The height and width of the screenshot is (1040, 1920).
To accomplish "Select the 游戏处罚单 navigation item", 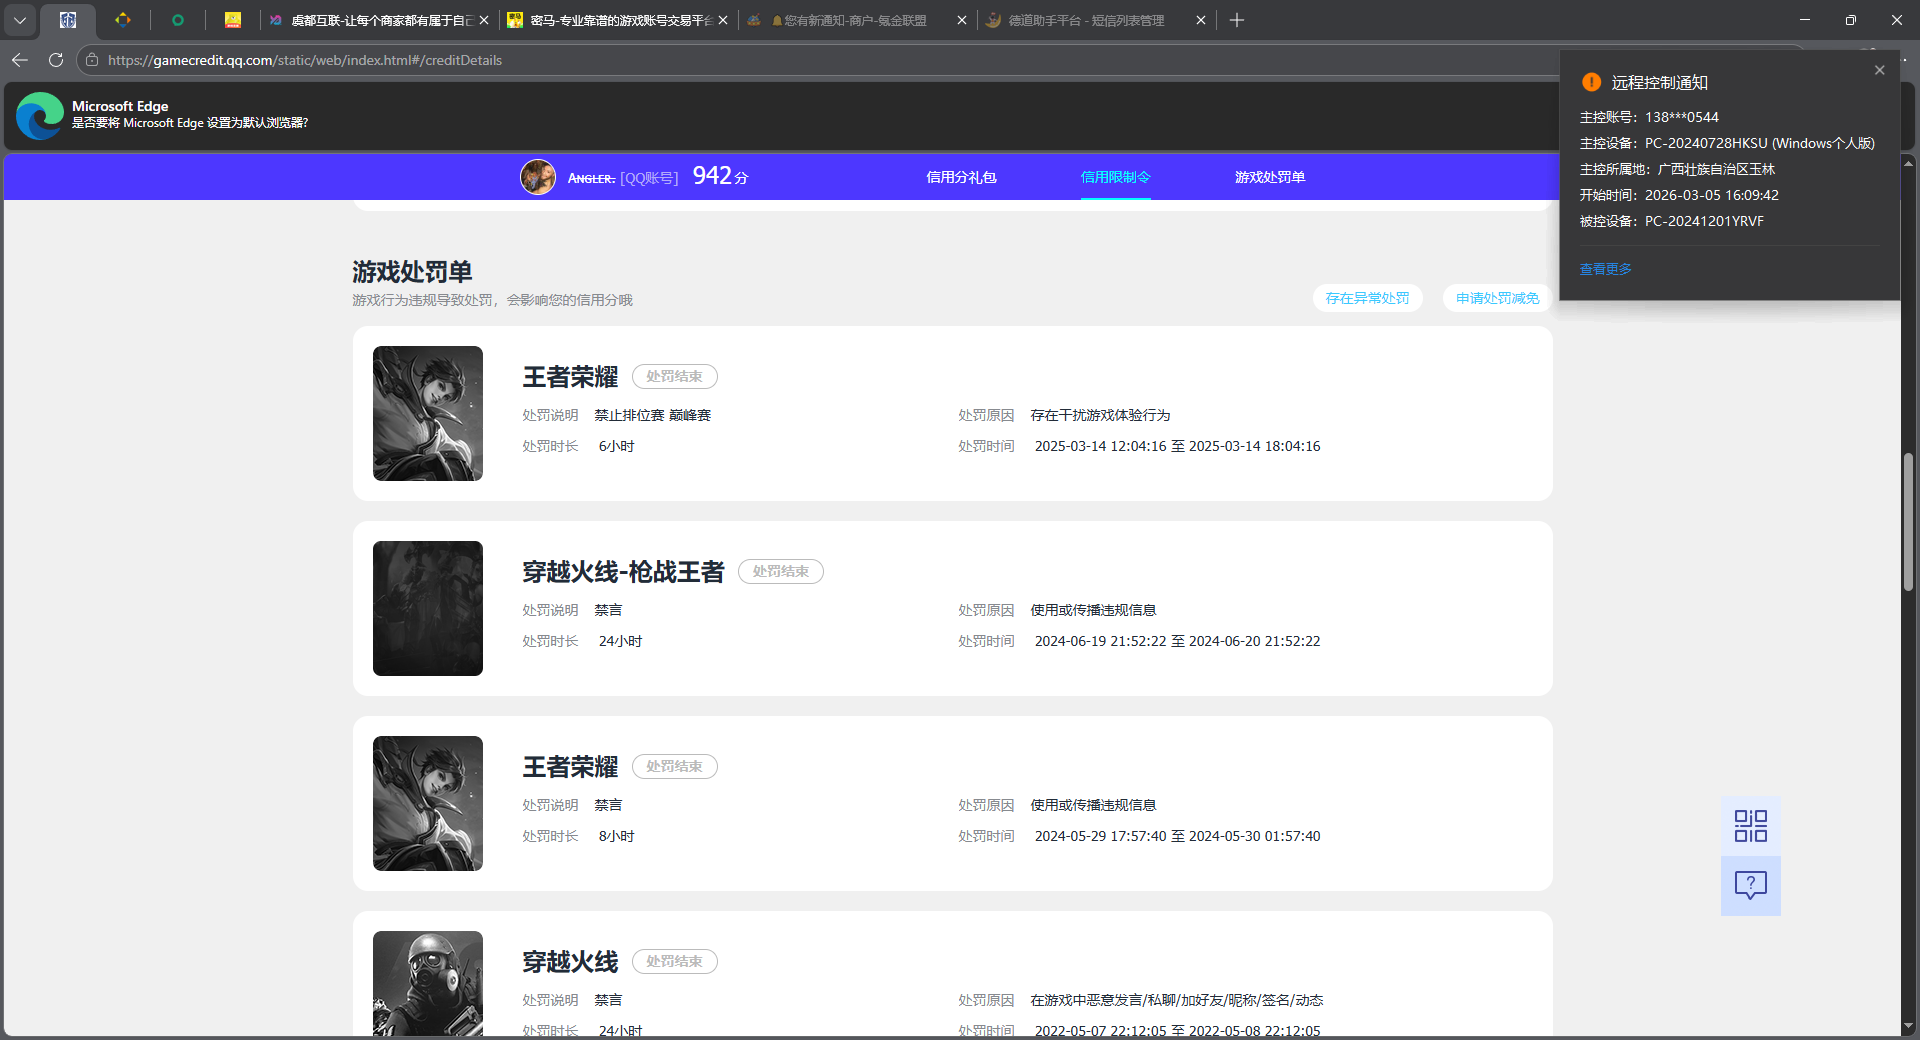I will 1269,177.
